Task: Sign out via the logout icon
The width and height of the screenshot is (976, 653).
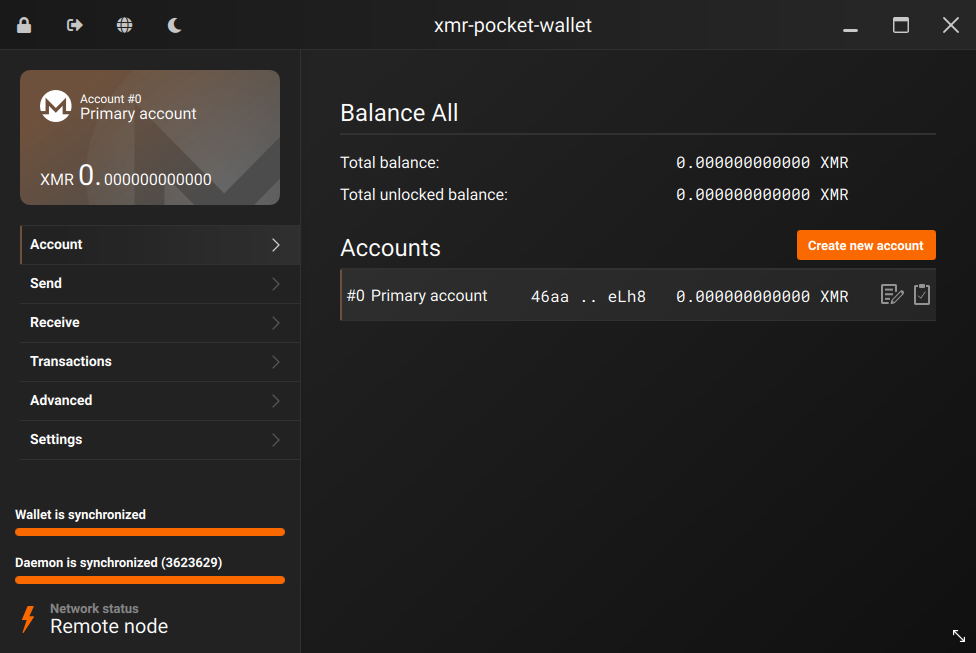Action: click(x=73, y=24)
